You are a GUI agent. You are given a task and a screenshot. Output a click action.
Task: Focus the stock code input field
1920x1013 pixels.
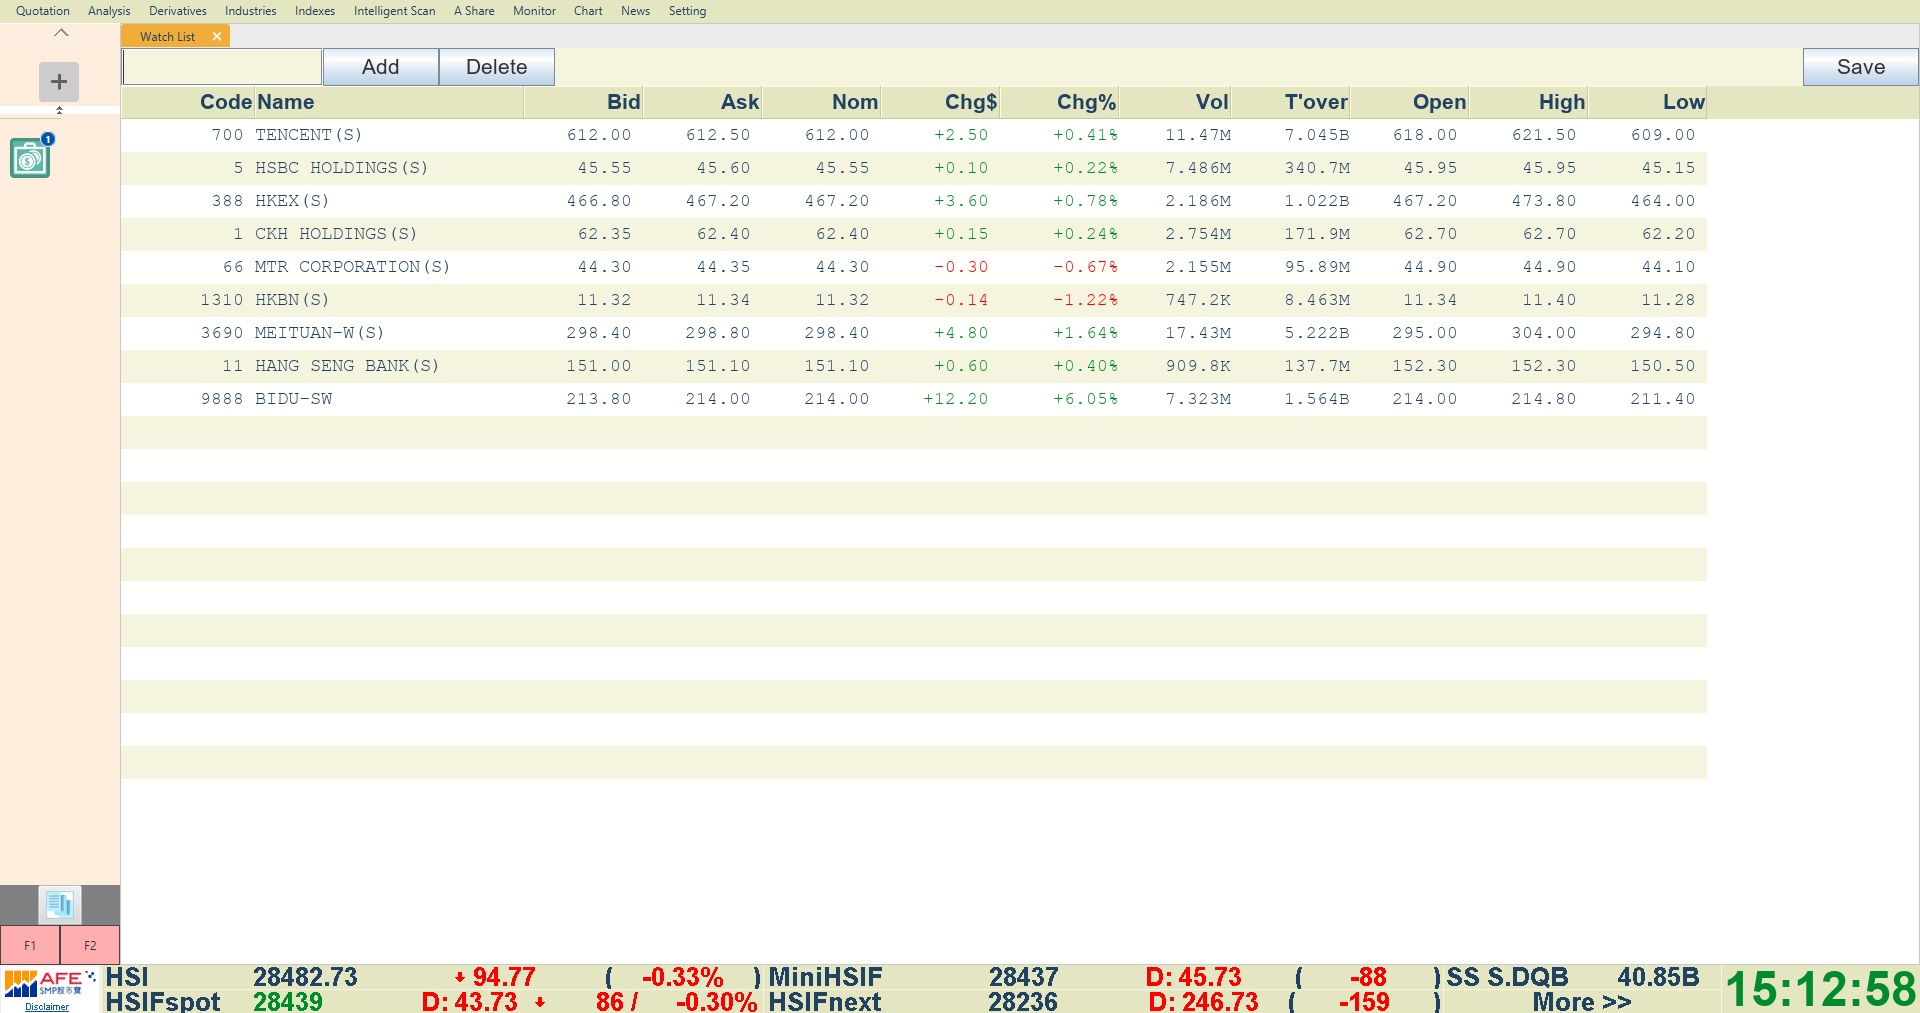[222, 67]
